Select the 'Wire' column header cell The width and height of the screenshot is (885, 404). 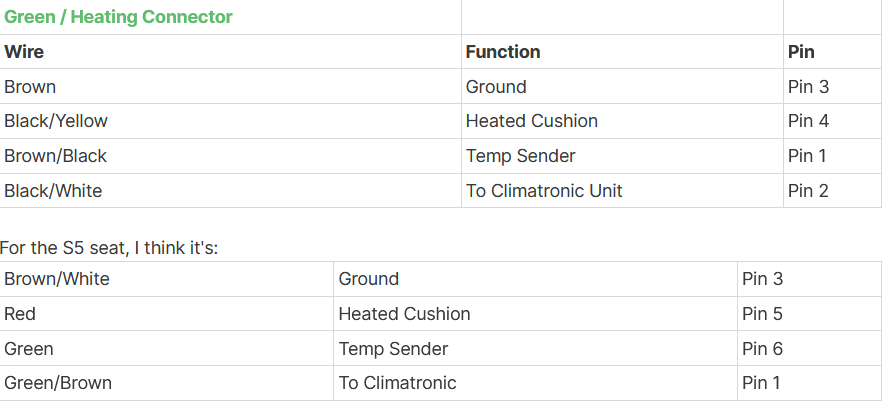pyautogui.click(x=24, y=52)
